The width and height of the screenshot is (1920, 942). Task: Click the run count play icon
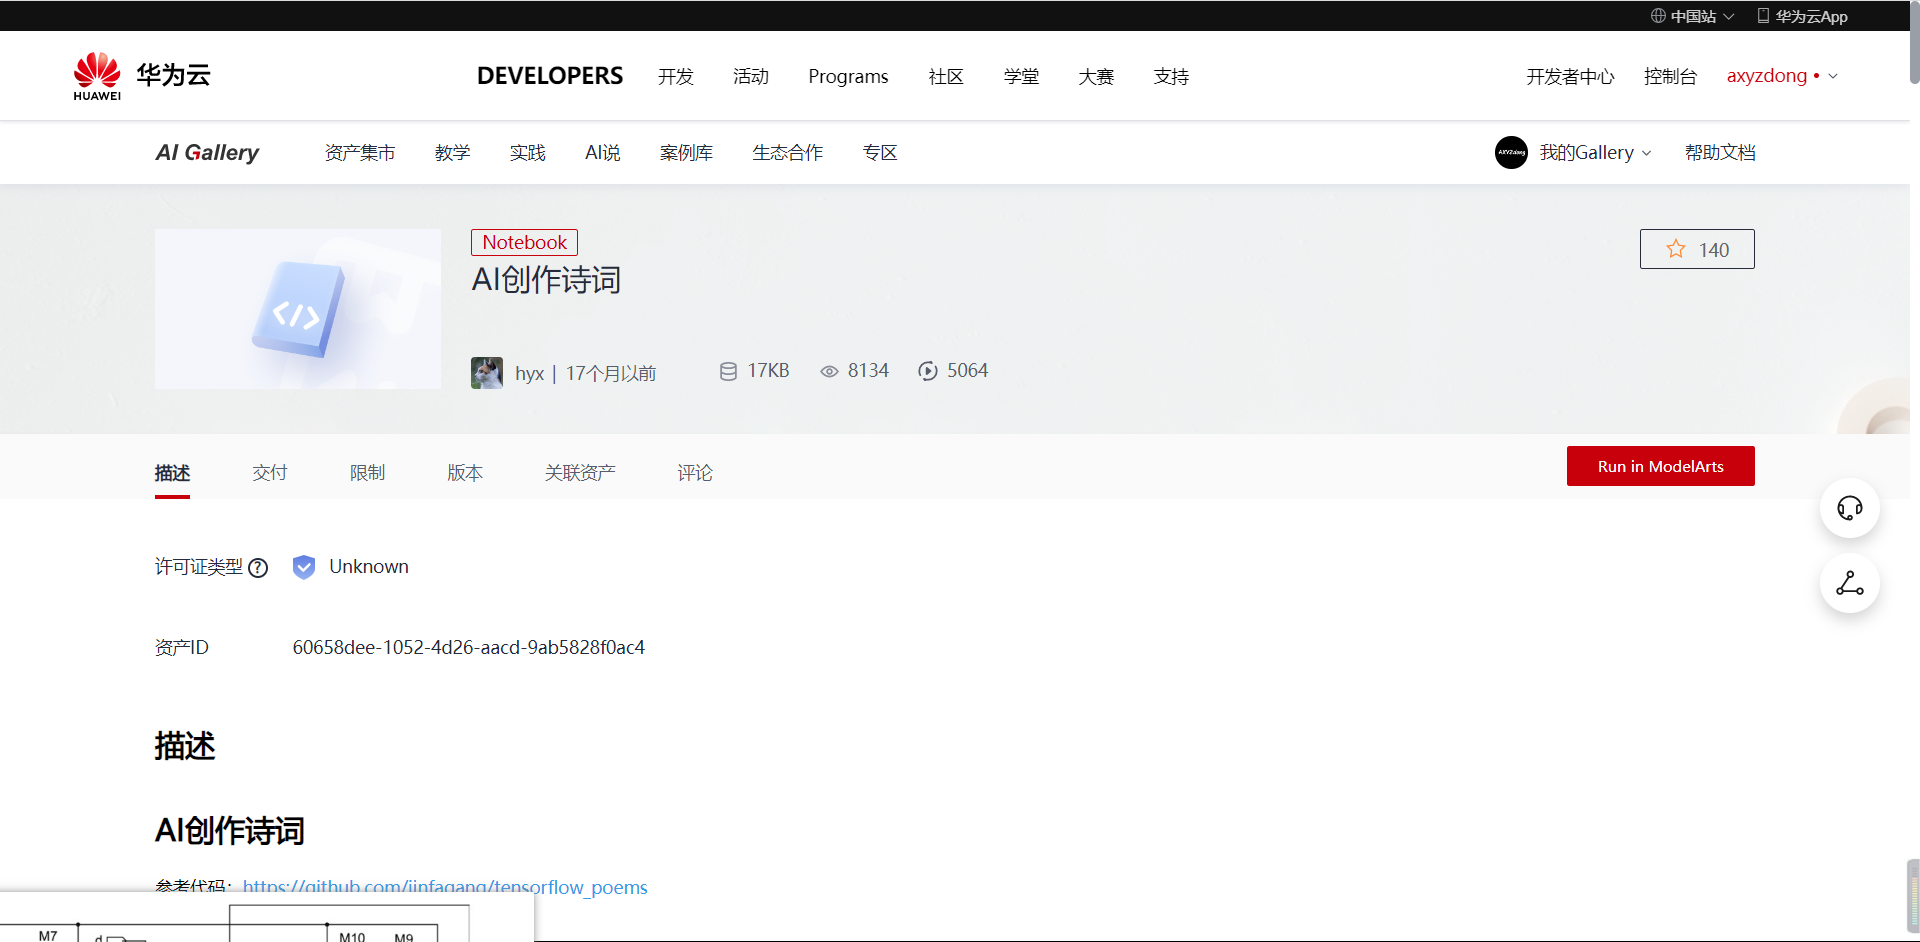click(x=928, y=371)
